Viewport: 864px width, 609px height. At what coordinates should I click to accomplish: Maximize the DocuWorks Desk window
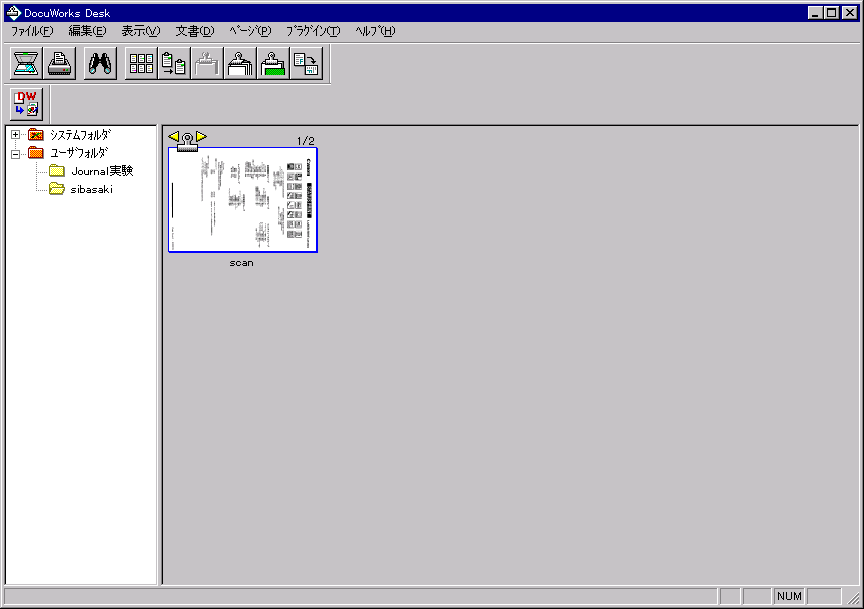point(831,13)
